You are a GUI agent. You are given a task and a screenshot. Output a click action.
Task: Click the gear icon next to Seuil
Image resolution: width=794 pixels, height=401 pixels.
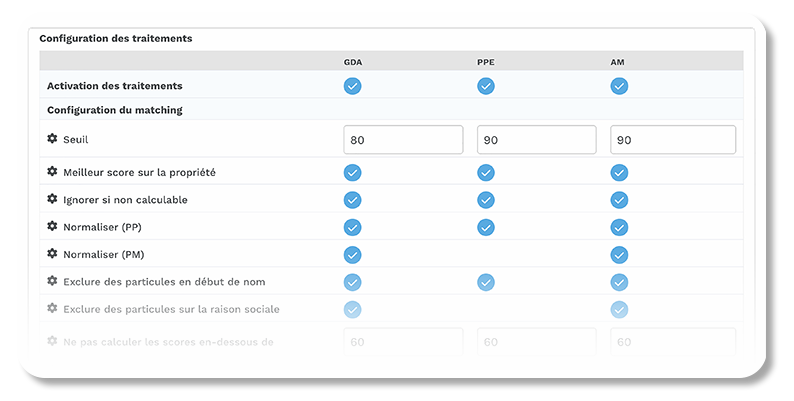(53, 139)
